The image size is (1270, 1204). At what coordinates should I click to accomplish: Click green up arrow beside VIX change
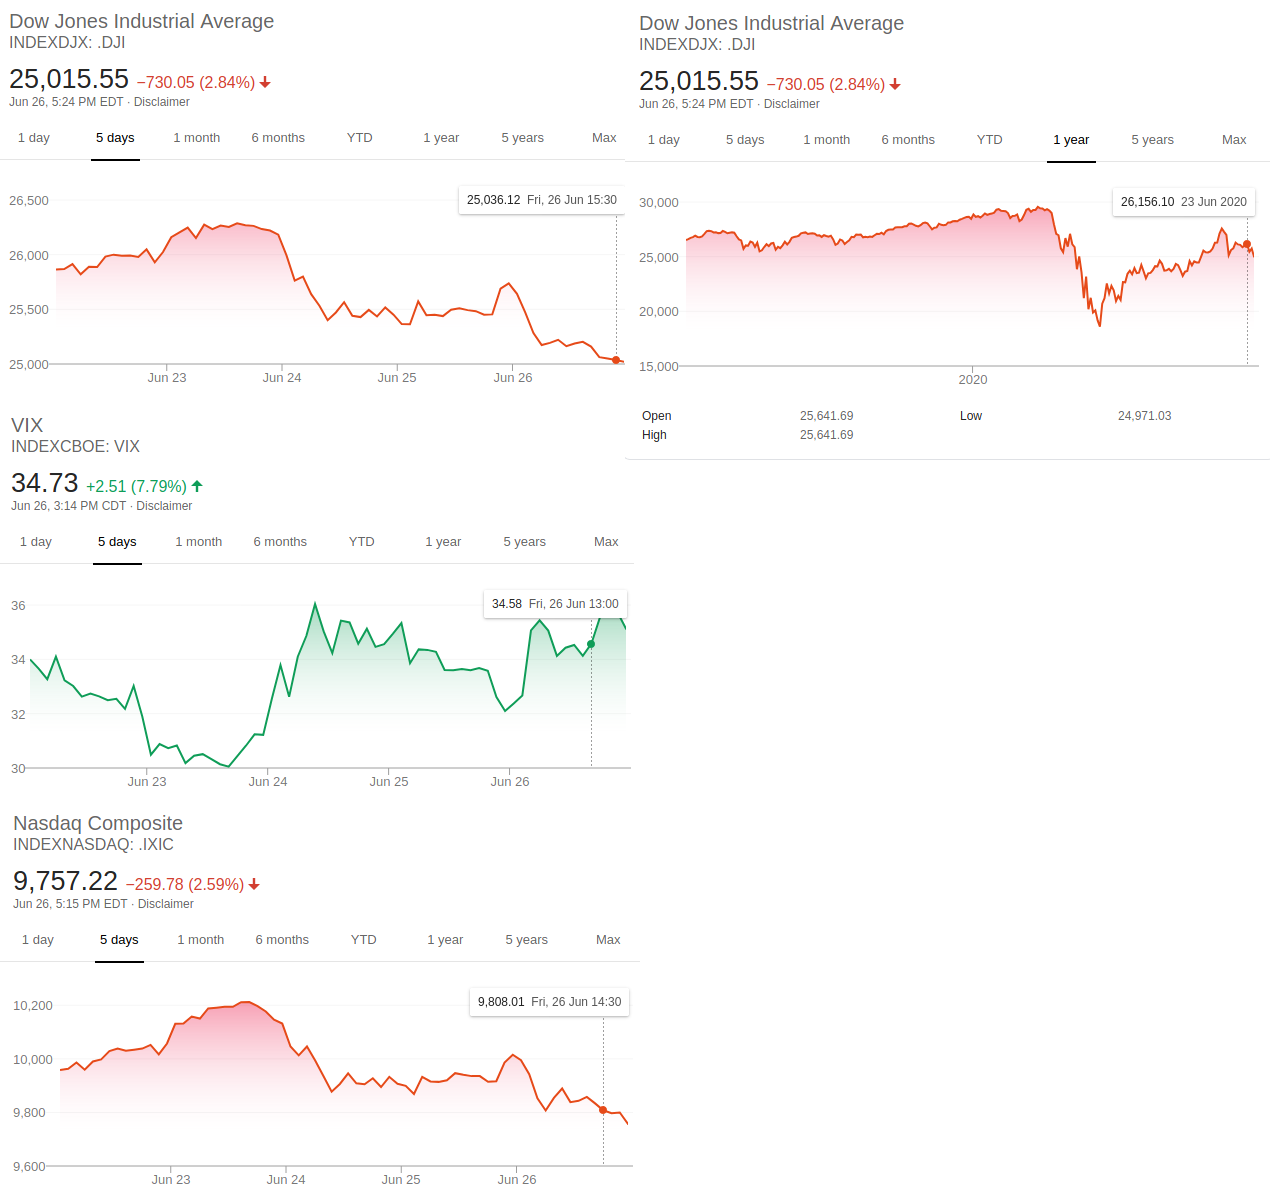(197, 486)
